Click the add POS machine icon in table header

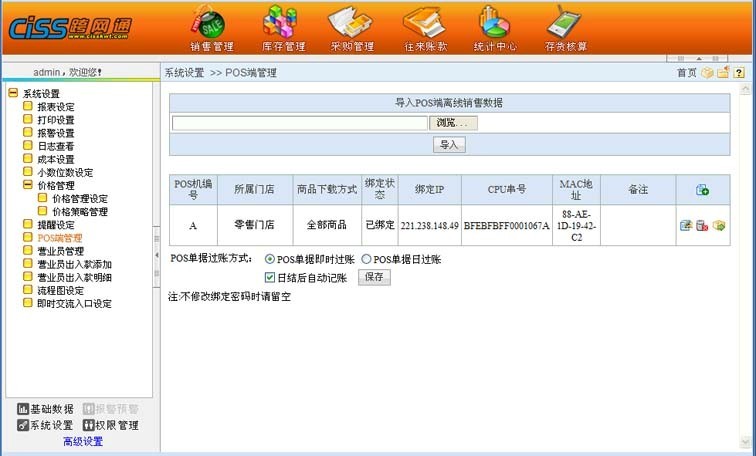click(702, 189)
